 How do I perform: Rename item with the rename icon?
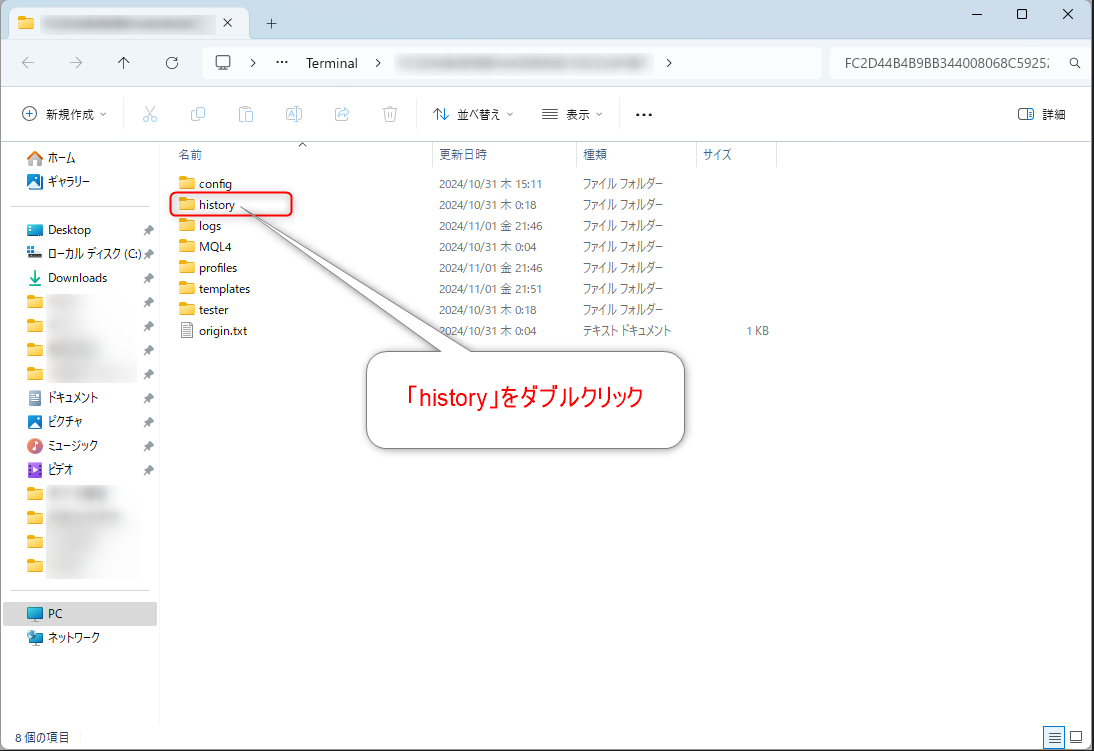click(293, 113)
